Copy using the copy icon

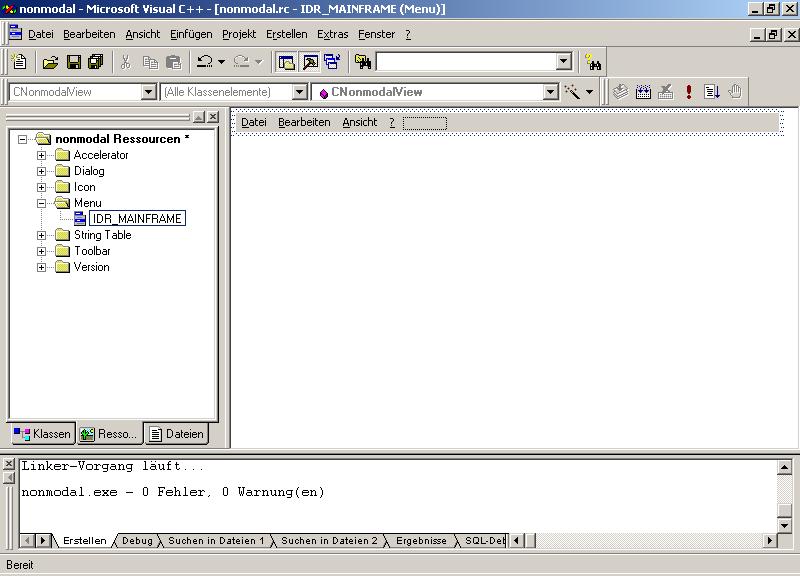(x=150, y=62)
